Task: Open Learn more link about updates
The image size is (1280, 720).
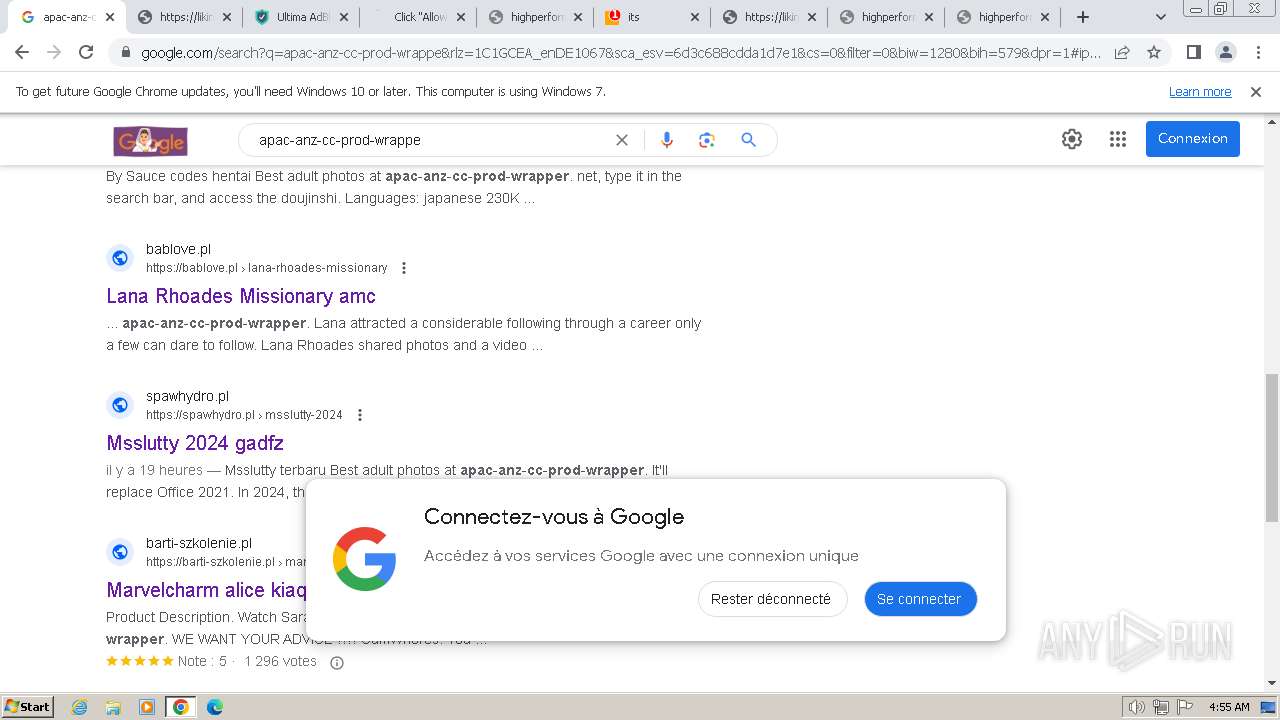Action: [1200, 92]
